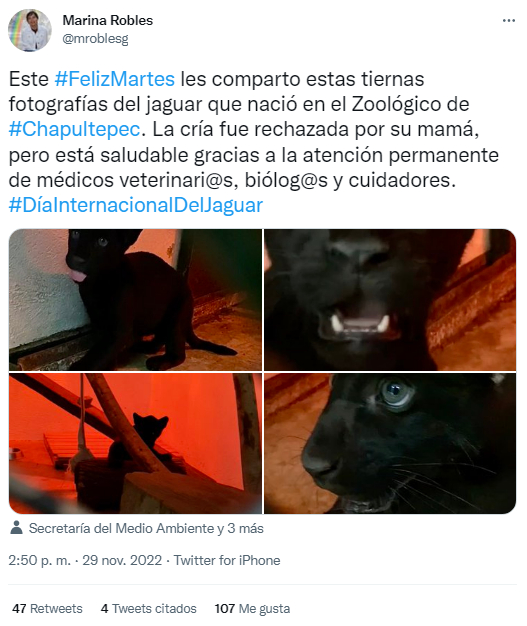
Task: Click the tagged people person icon
Action: [x=16, y=528]
